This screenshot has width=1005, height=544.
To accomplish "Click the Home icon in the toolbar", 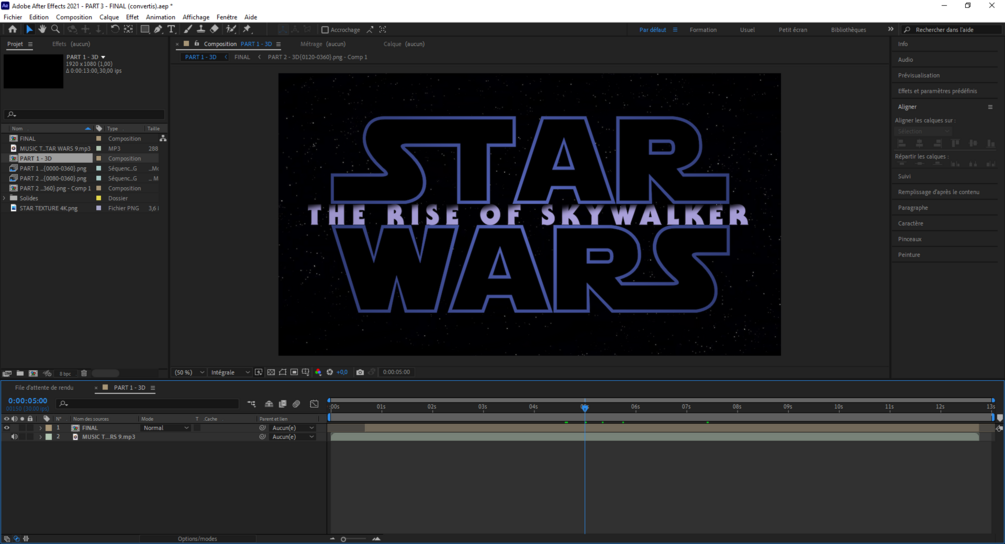I will pos(12,29).
